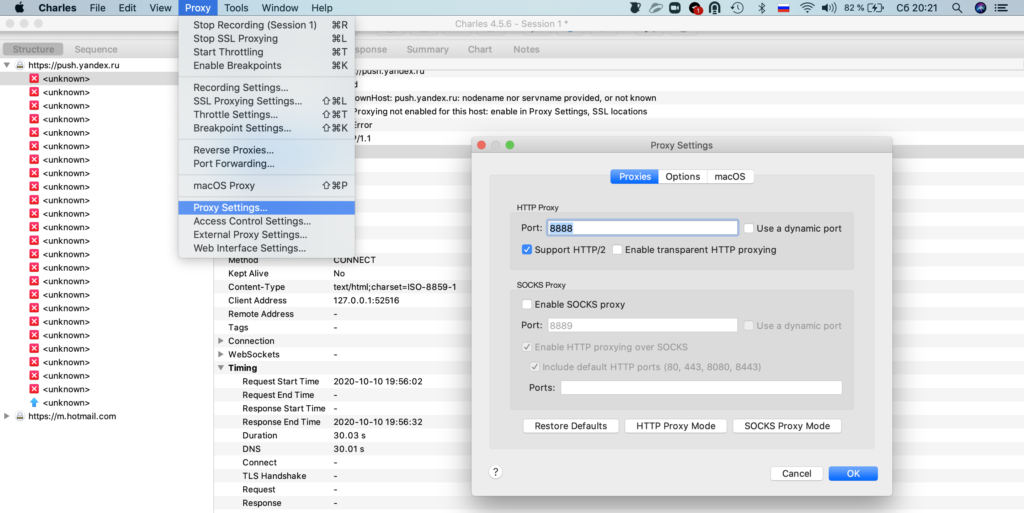Click the blue upload arrow request icon
Screen dimensions: 1024x513
click(x=34, y=403)
